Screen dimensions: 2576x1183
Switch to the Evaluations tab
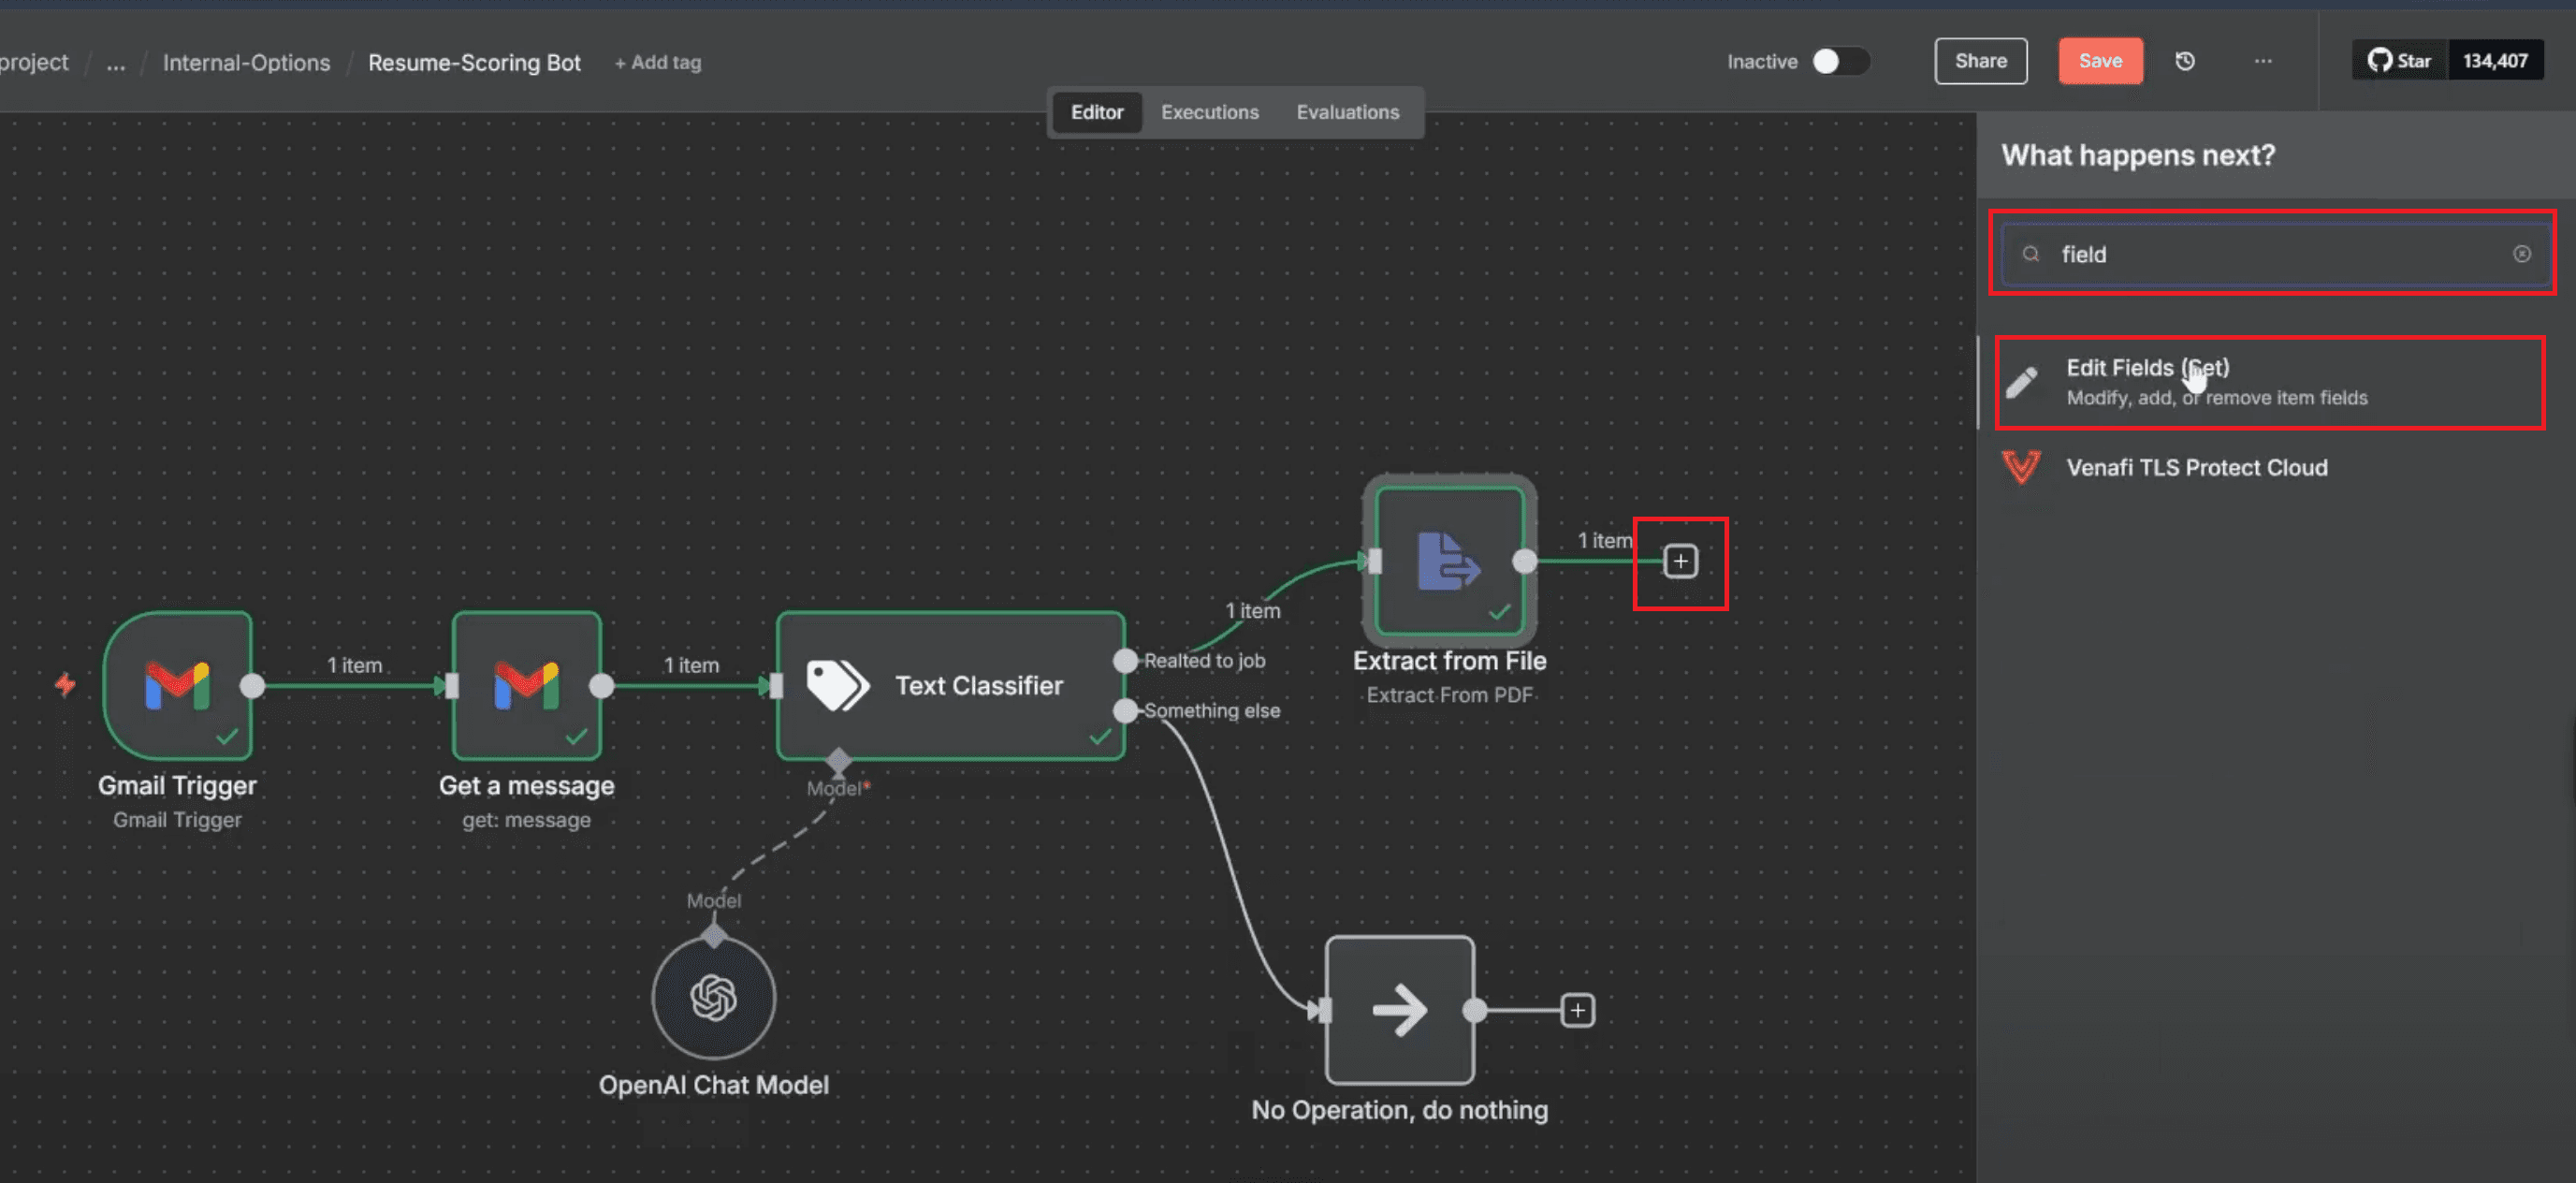coord(1347,112)
